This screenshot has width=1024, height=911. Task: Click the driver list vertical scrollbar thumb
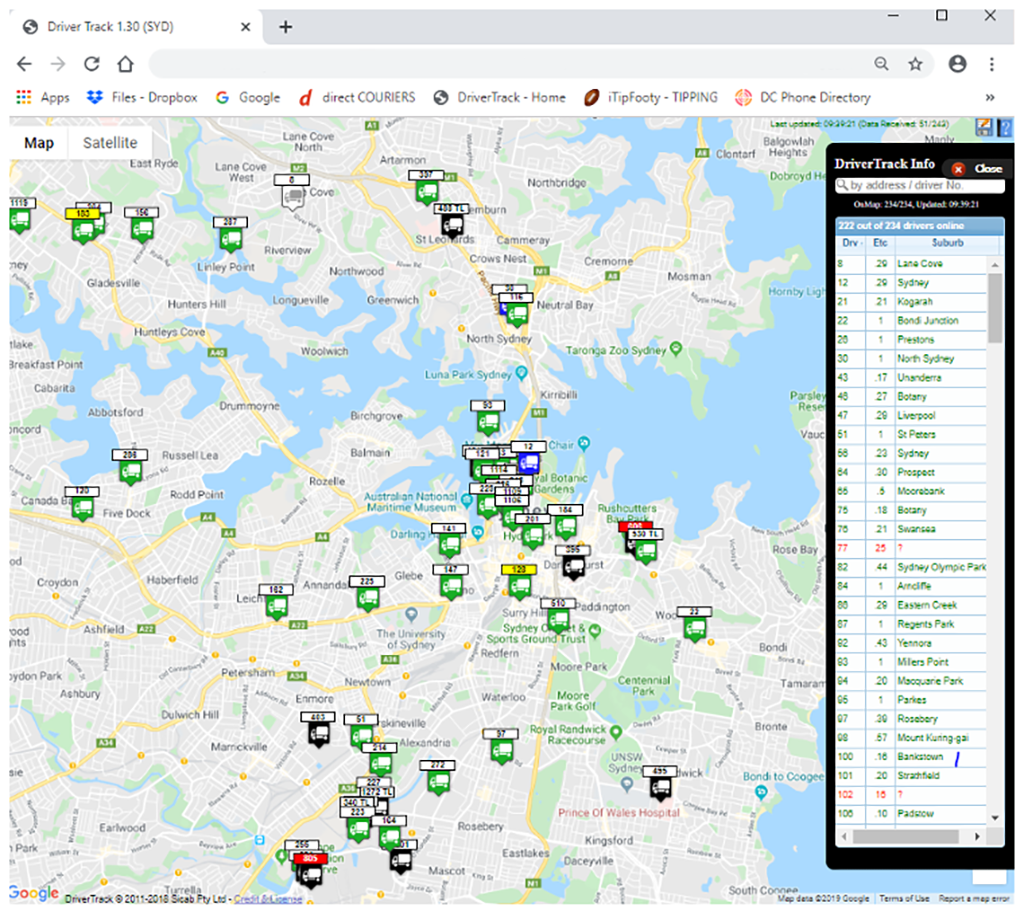[x=995, y=308]
